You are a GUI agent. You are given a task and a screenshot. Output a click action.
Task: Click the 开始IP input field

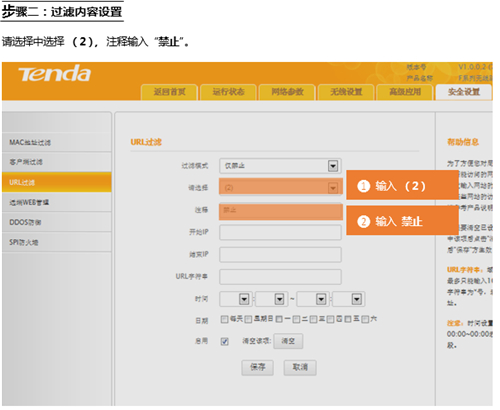point(280,232)
